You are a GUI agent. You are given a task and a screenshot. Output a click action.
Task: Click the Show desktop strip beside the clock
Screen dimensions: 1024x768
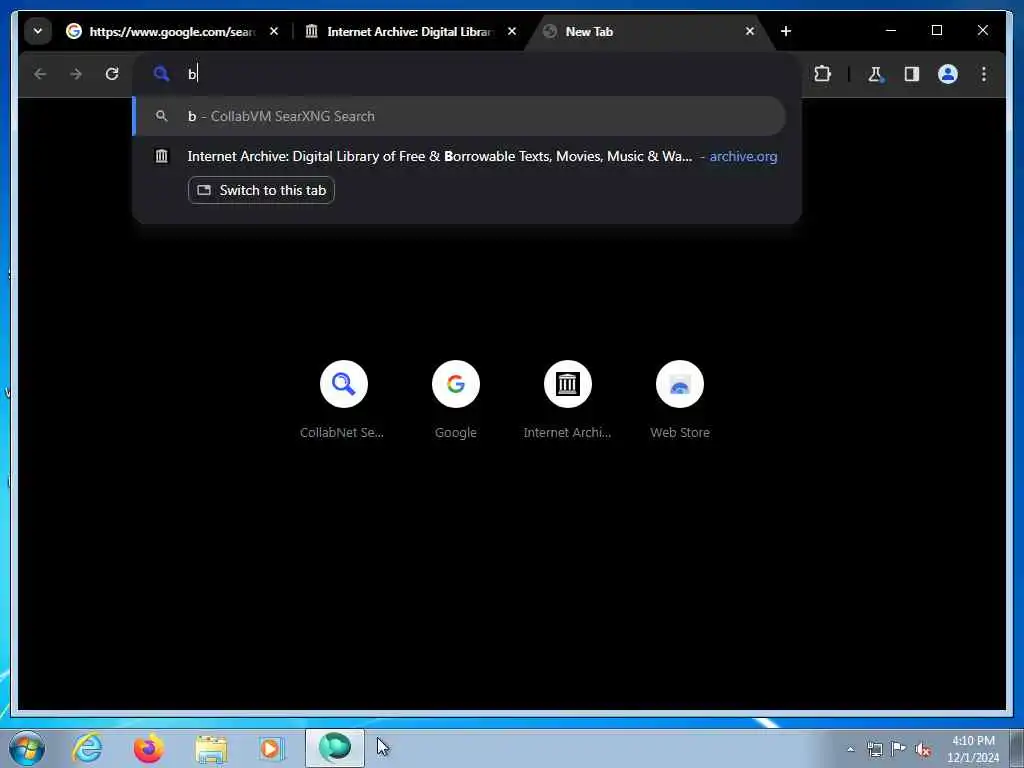[1016, 748]
